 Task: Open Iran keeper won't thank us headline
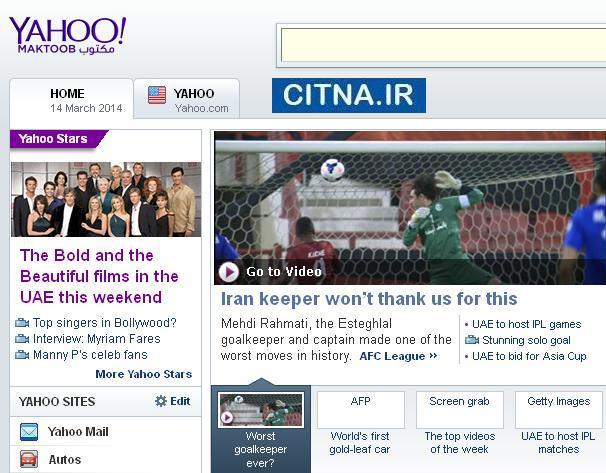(x=369, y=299)
